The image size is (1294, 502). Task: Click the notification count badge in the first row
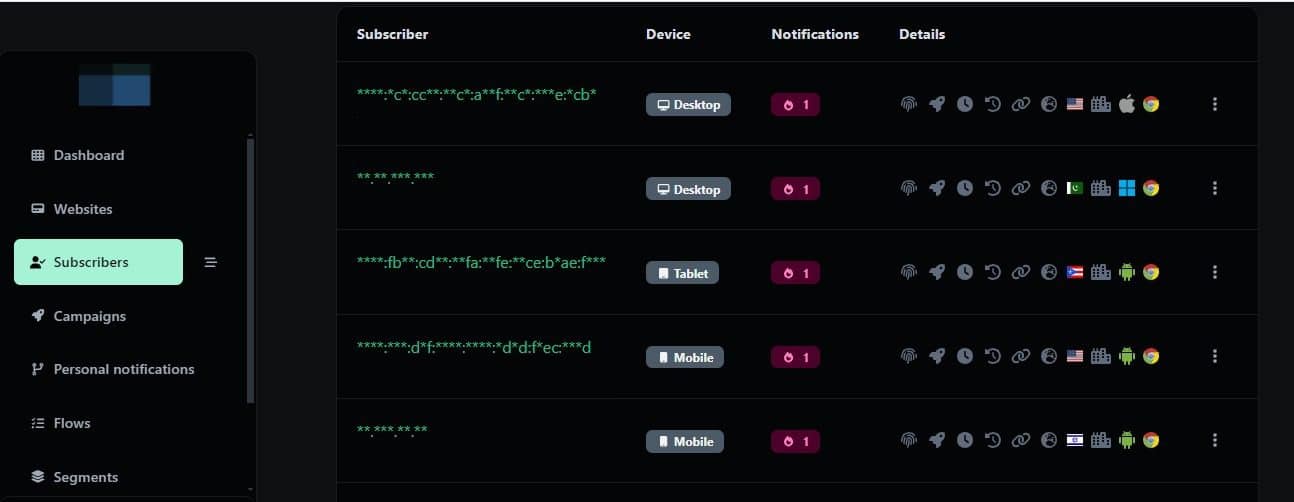795,104
